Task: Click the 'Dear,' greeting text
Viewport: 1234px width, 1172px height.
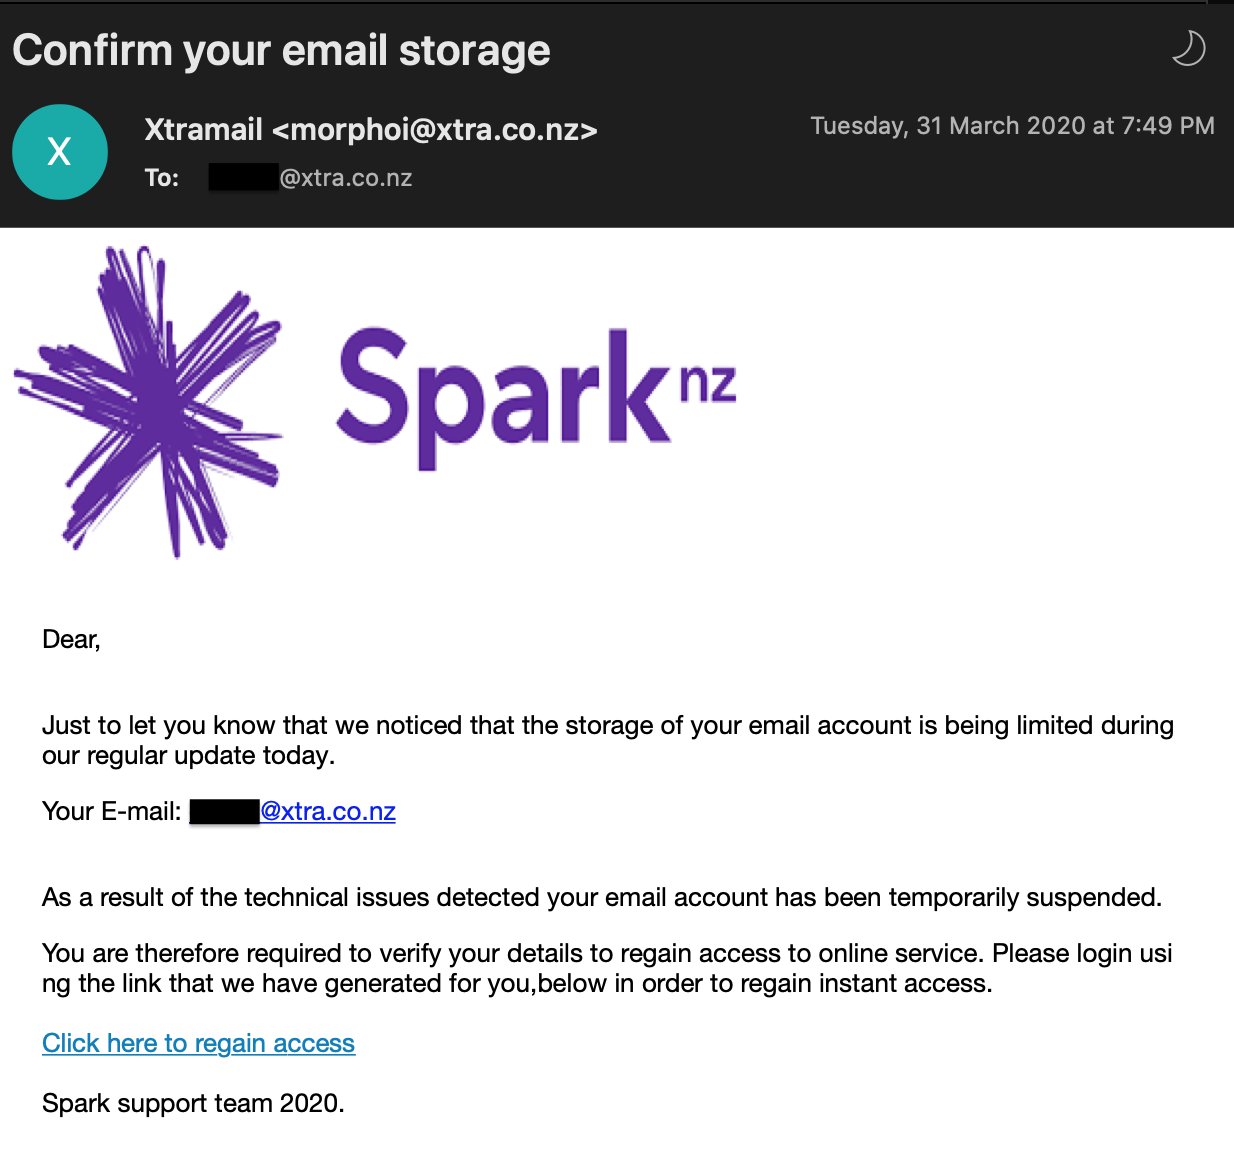Action: (x=71, y=640)
